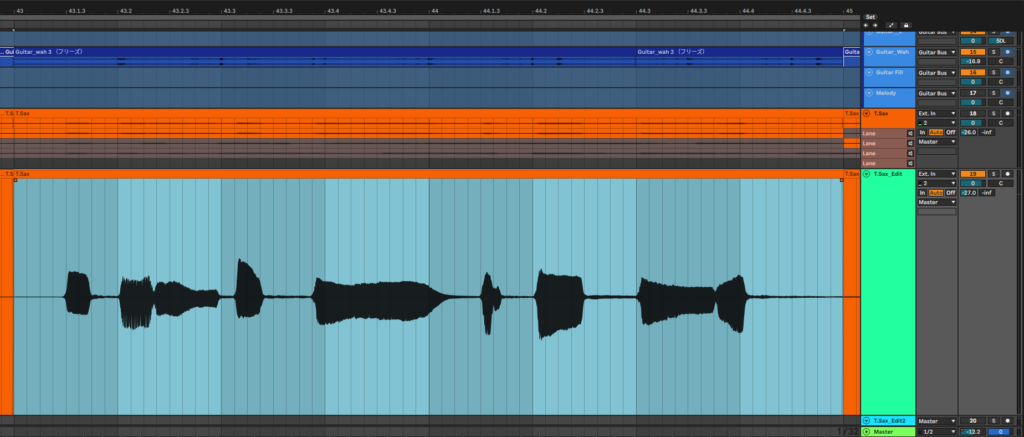This screenshot has height=437, width=1024.
Task: Open Guitar Fill output routing dropdown
Action: [938, 73]
